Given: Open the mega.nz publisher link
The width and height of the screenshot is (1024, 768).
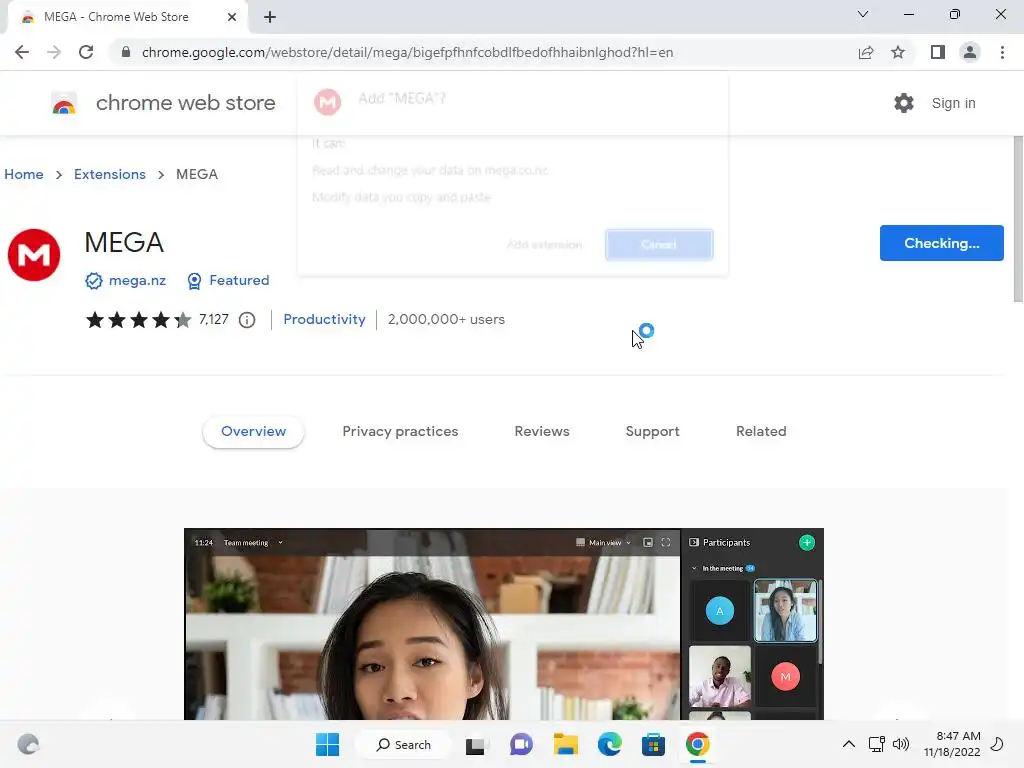Looking at the screenshot, I should [x=137, y=280].
